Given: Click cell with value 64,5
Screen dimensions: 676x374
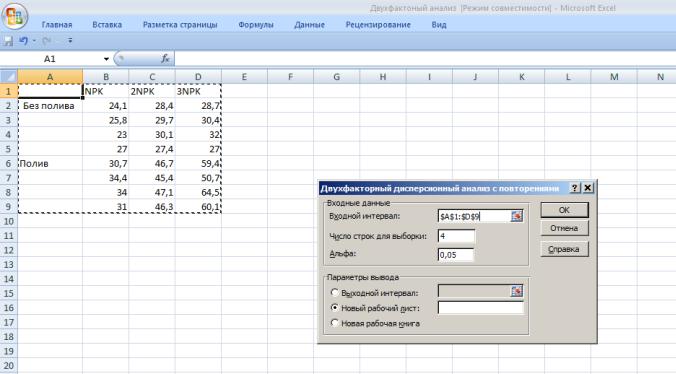Looking at the screenshot, I should tap(198, 192).
